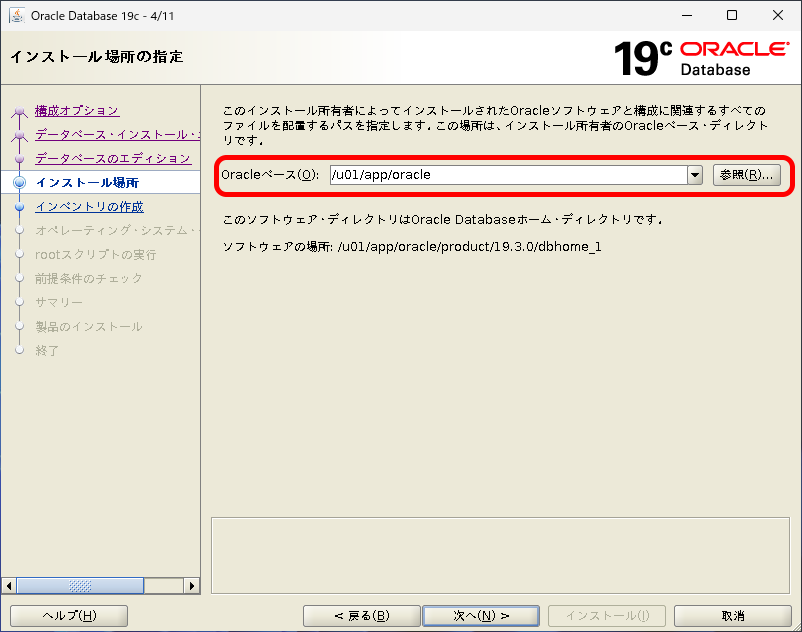Image resolution: width=802 pixels, height=632 pixels.
Task: Click disabled オペレーティング・システム step text
Action: point(118,231)
